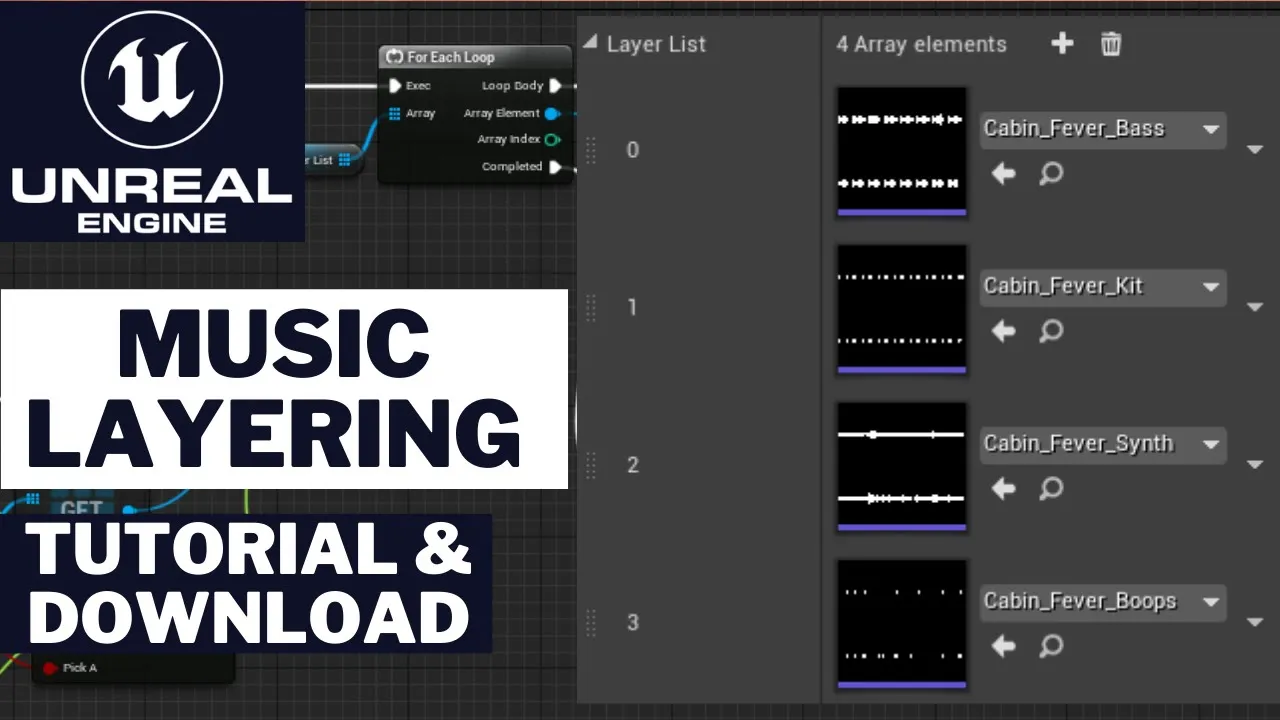Open the Cabin_Fever_Boops asset dropdown
The image size is (1280, 720).
tap(1103, 601)
